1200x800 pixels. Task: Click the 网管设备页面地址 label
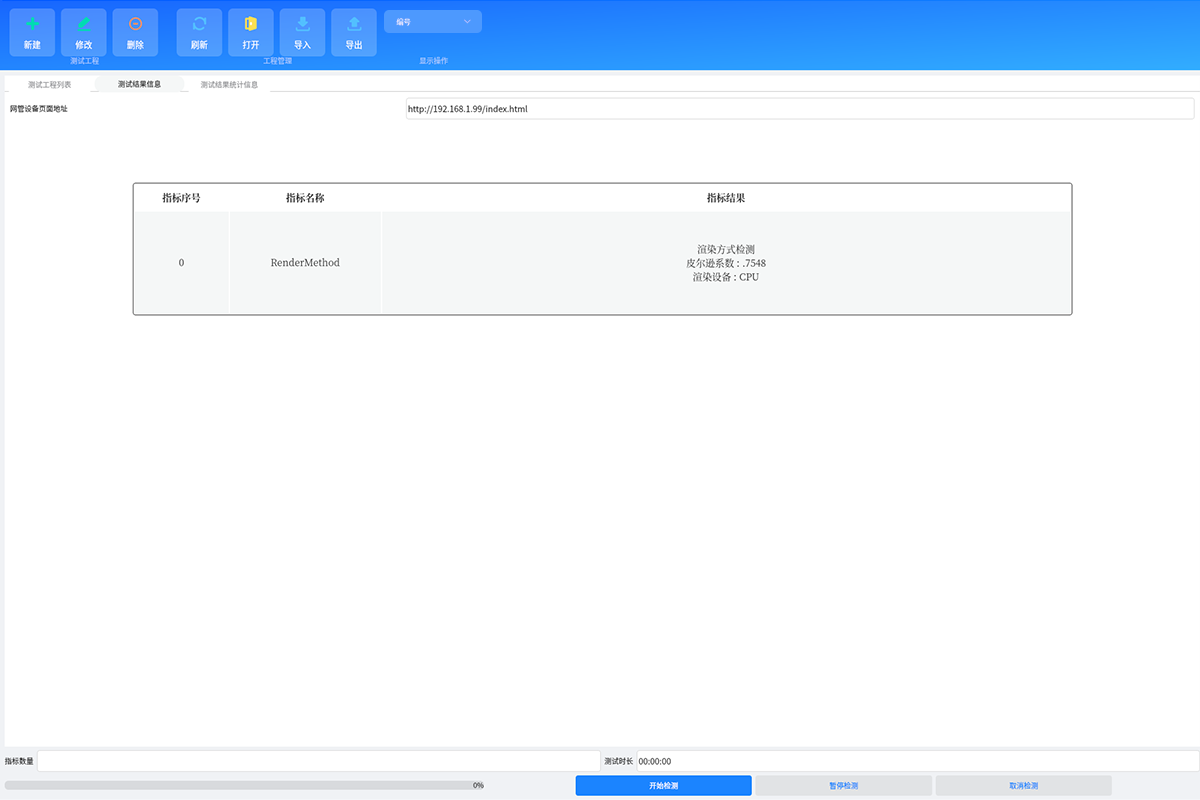39,108
